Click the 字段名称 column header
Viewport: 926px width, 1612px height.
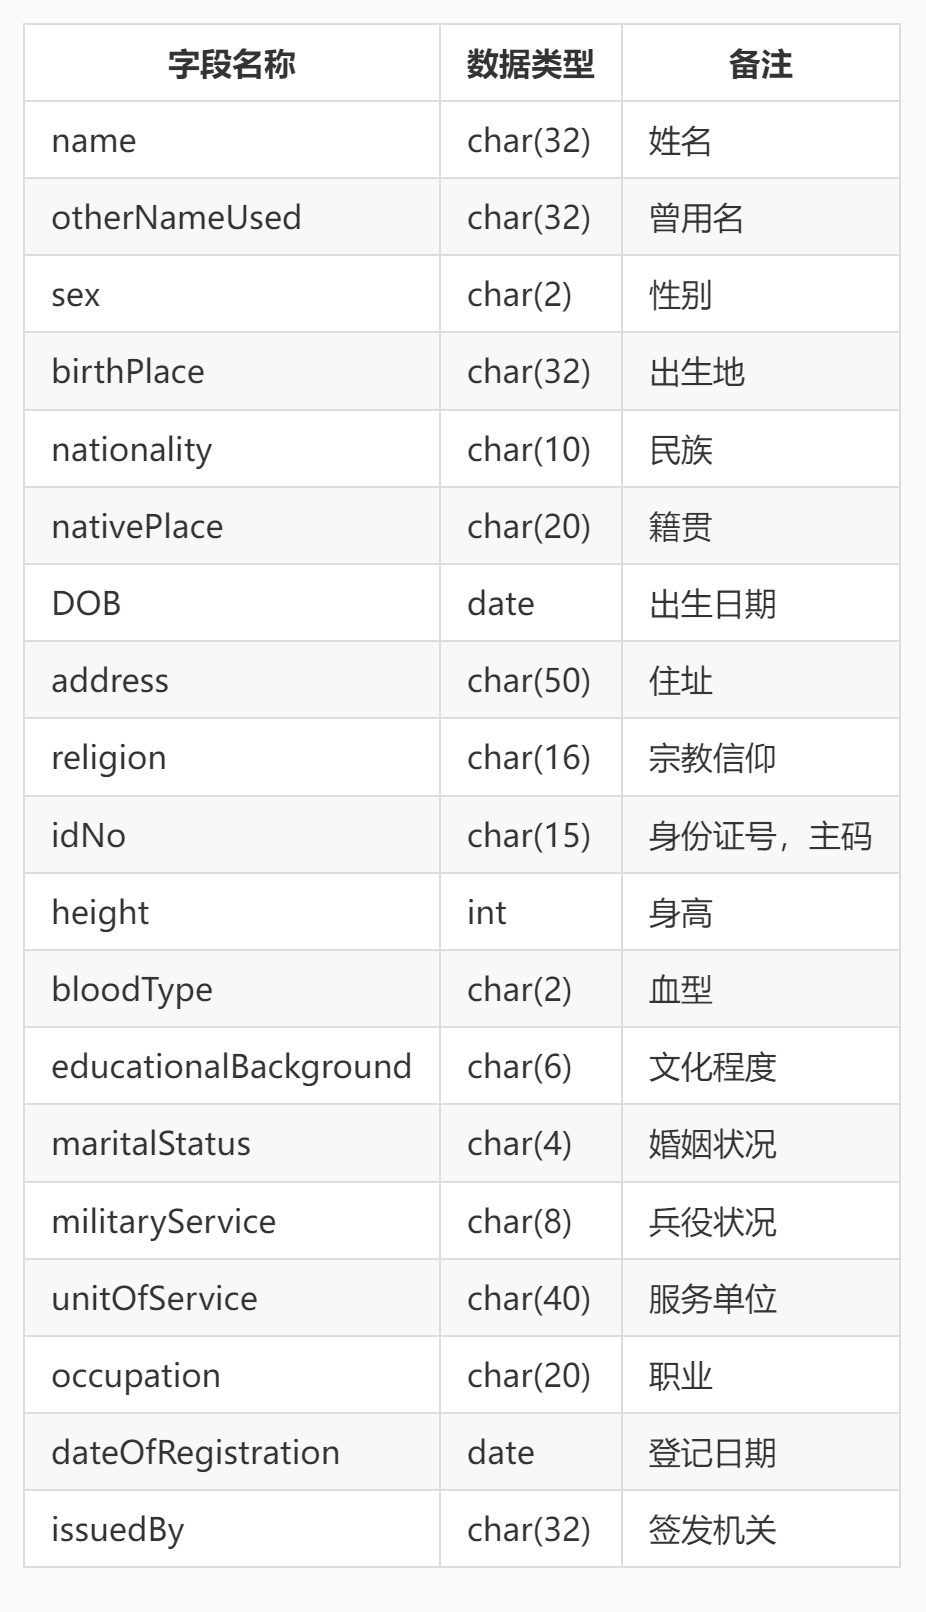click(231, 65)
